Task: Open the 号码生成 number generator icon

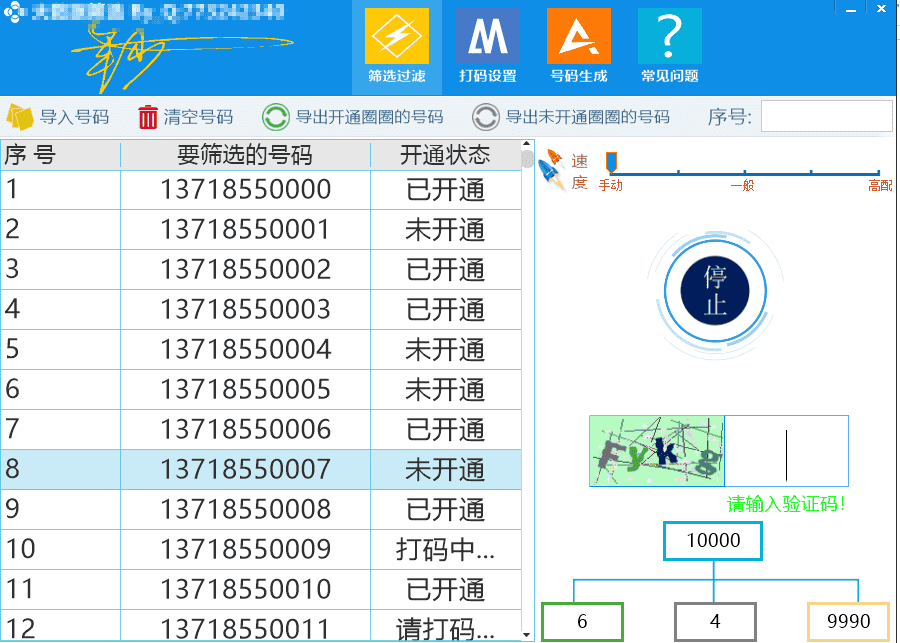Action: [x=578, y=37]
